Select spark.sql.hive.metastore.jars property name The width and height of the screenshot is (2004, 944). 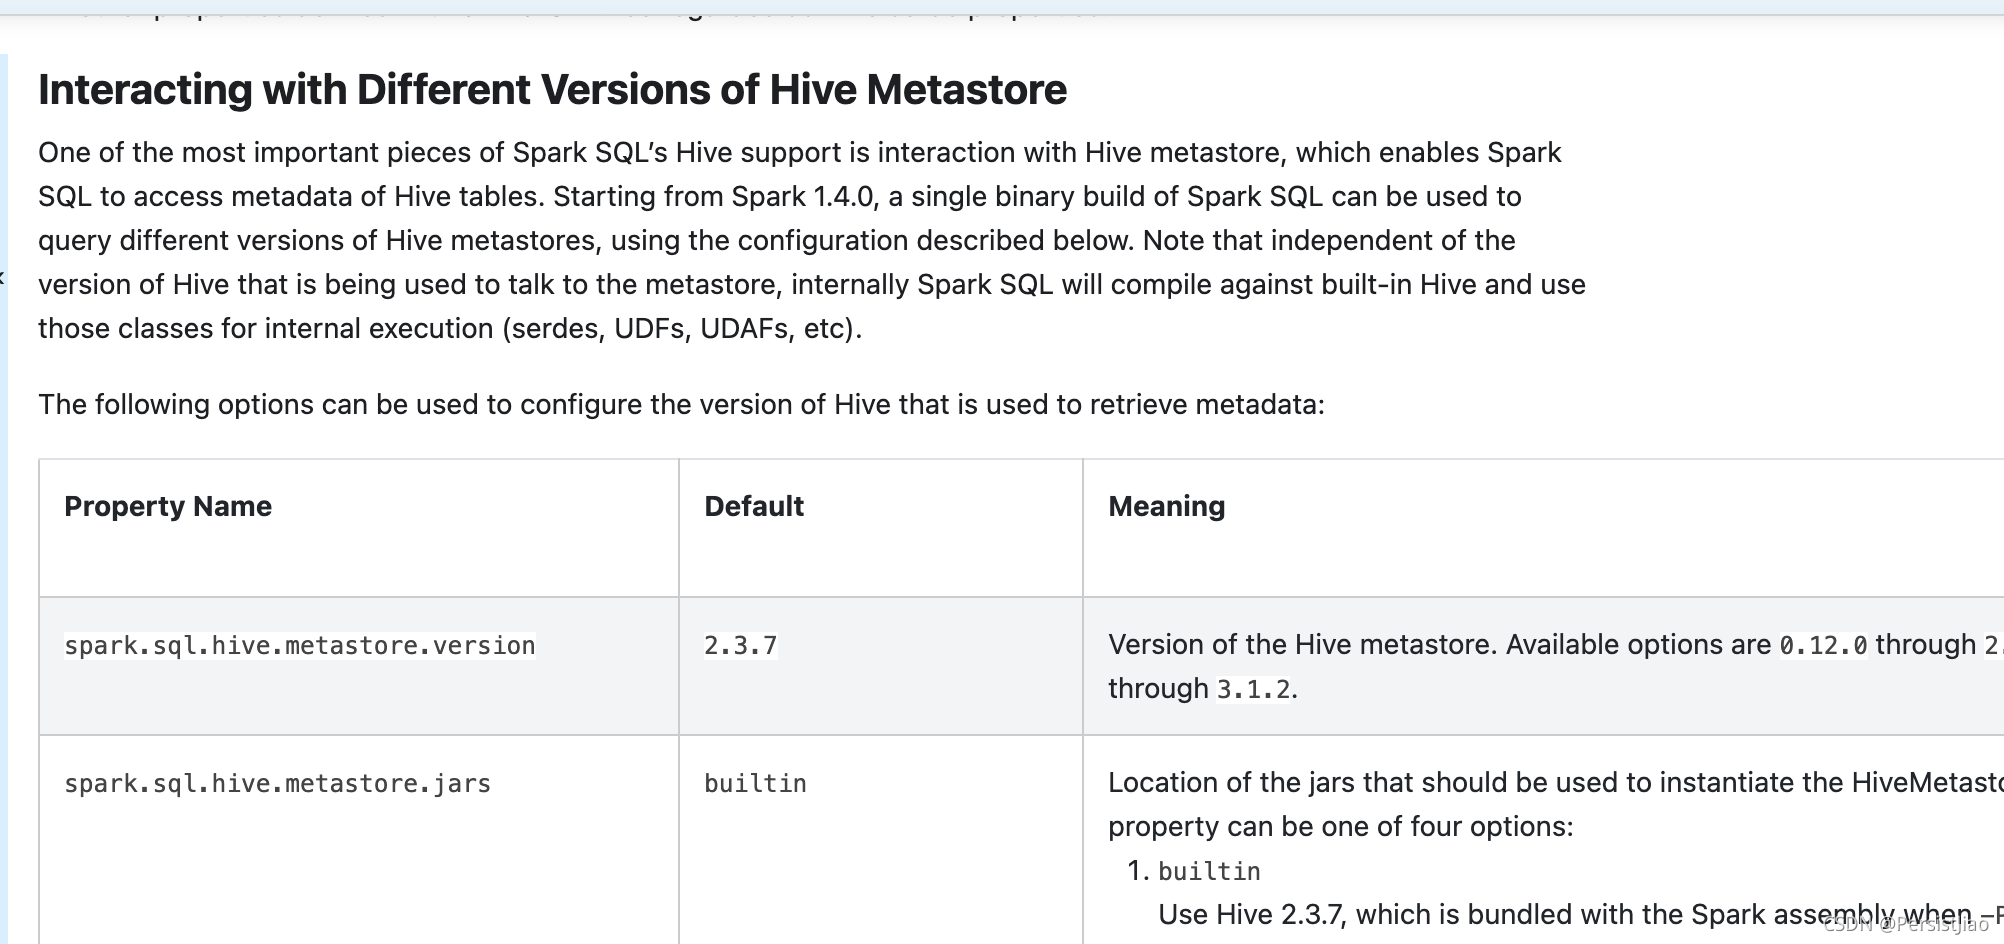(278, 784)
